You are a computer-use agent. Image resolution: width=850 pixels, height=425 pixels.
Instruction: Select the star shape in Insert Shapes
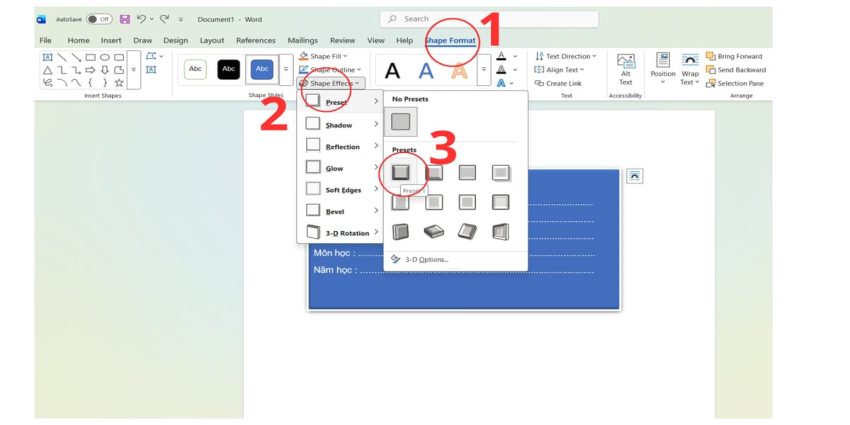click(x=119, y=83)
